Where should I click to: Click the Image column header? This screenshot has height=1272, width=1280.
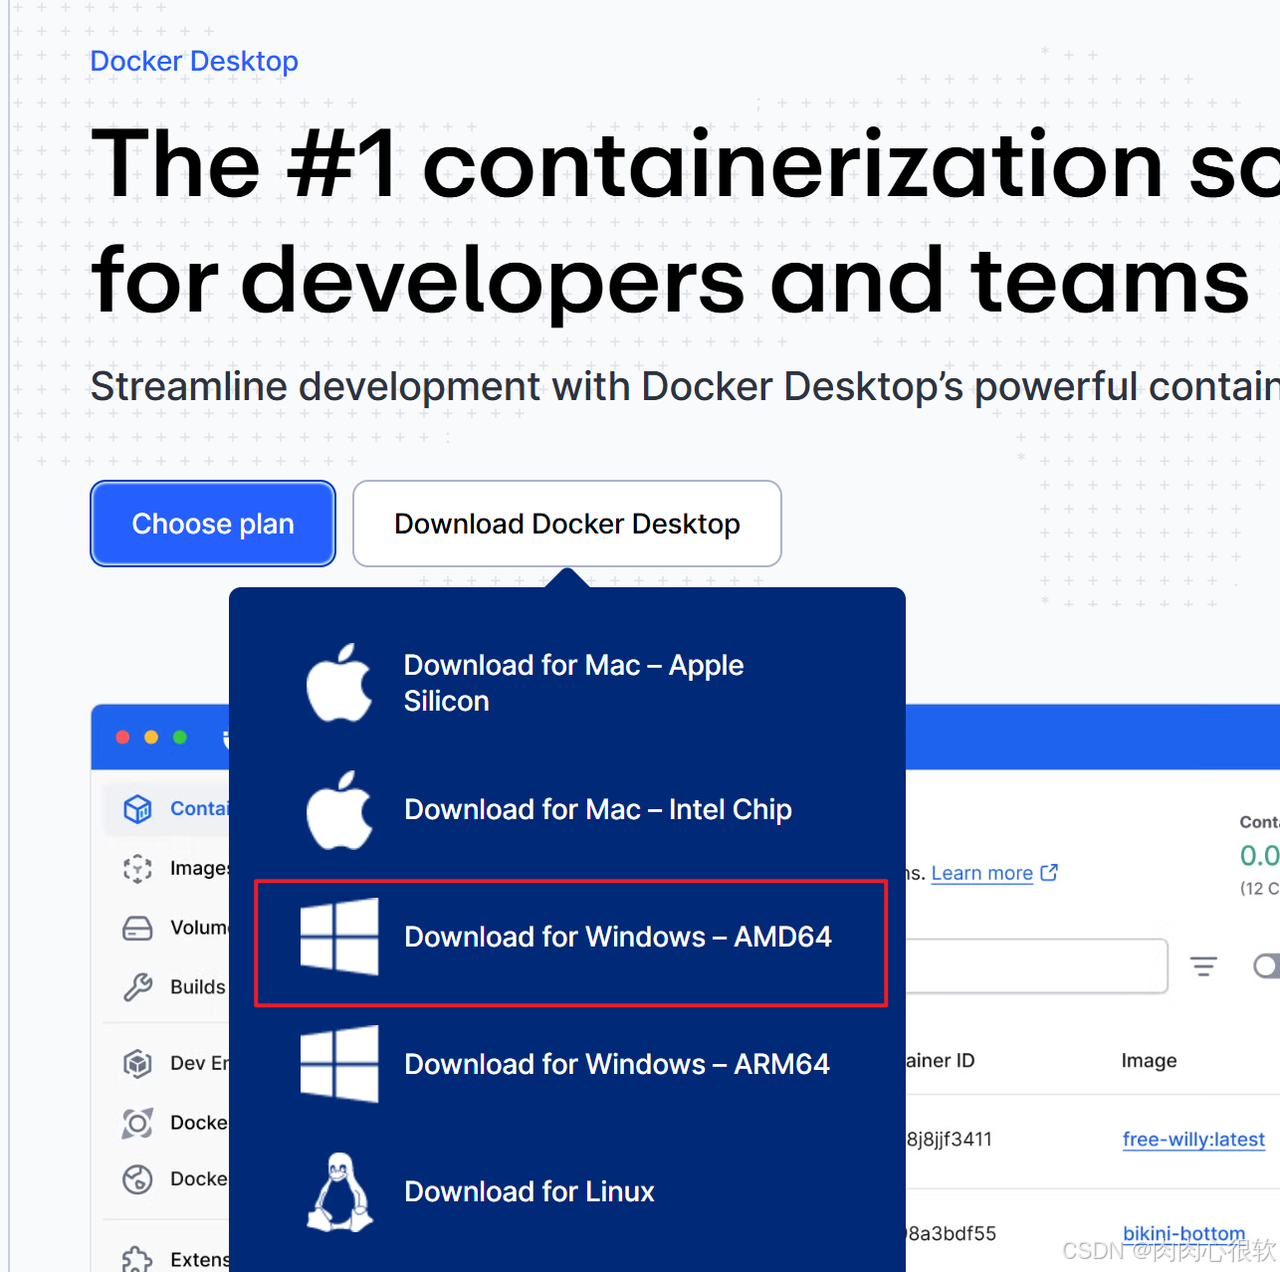pyautogui.click(x=1149, y=1060)
